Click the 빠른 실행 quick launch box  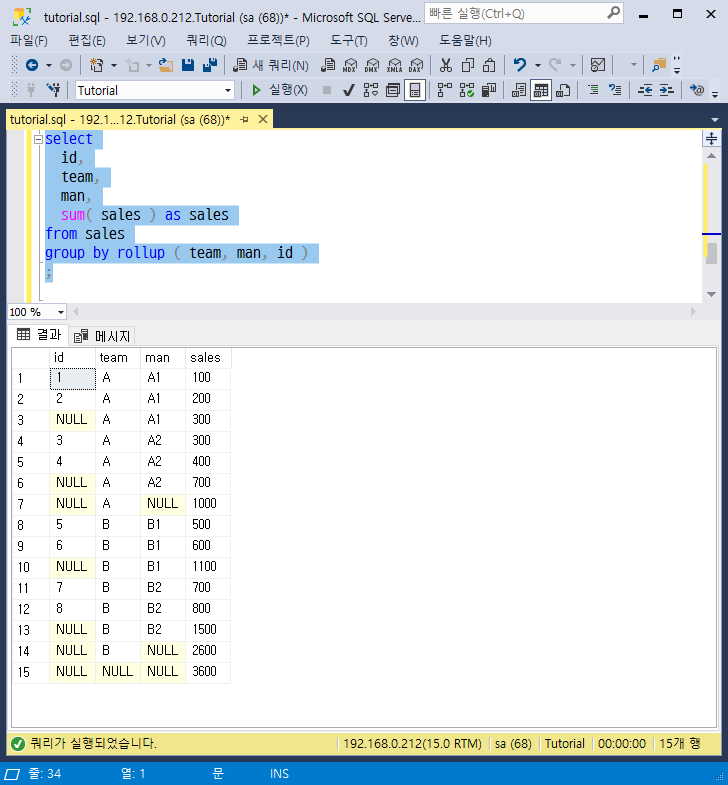tap(524, 14)
